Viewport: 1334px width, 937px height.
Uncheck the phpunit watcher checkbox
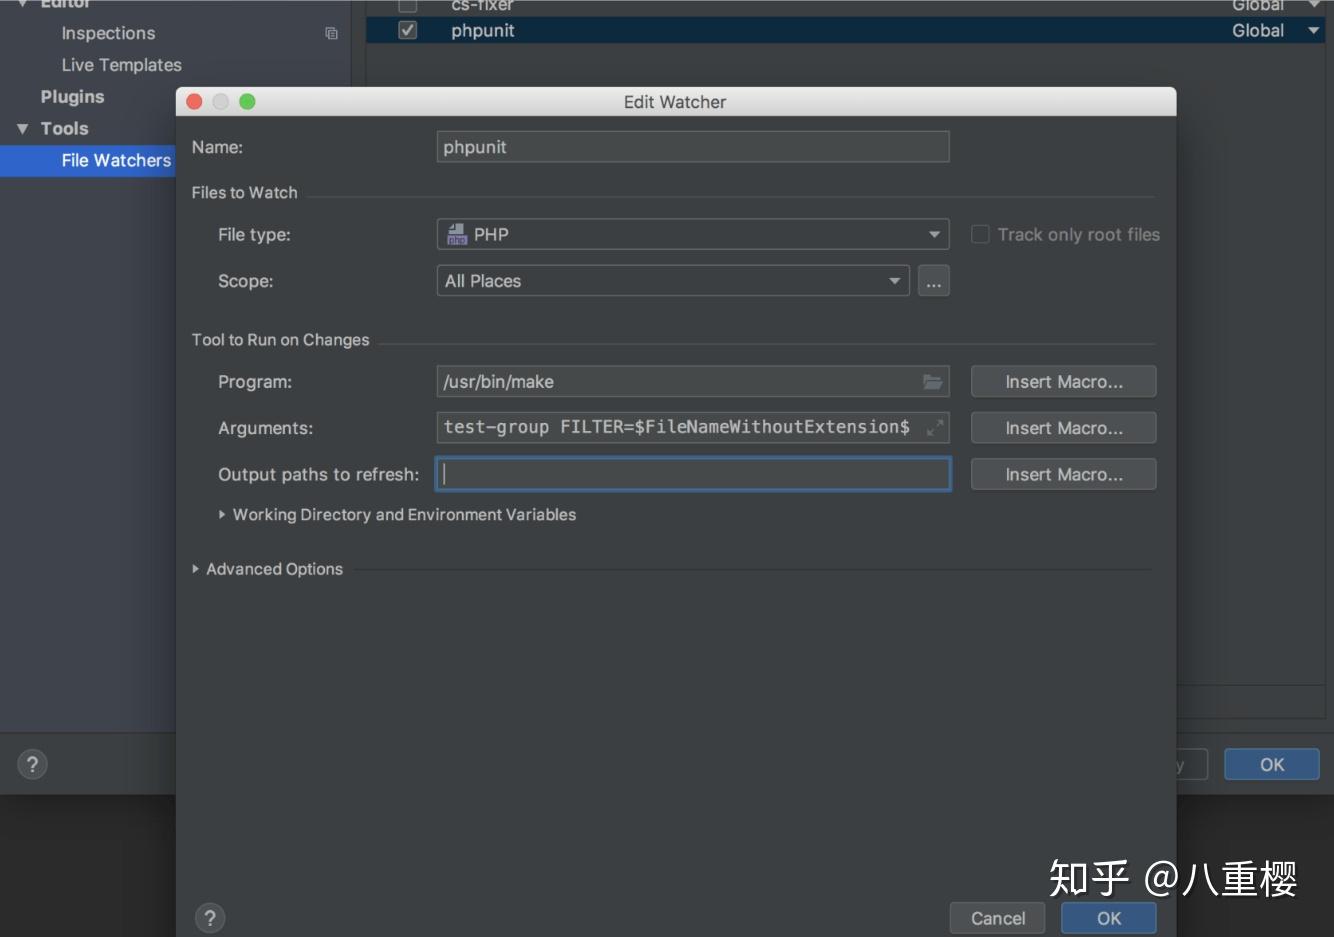(406, 30)
